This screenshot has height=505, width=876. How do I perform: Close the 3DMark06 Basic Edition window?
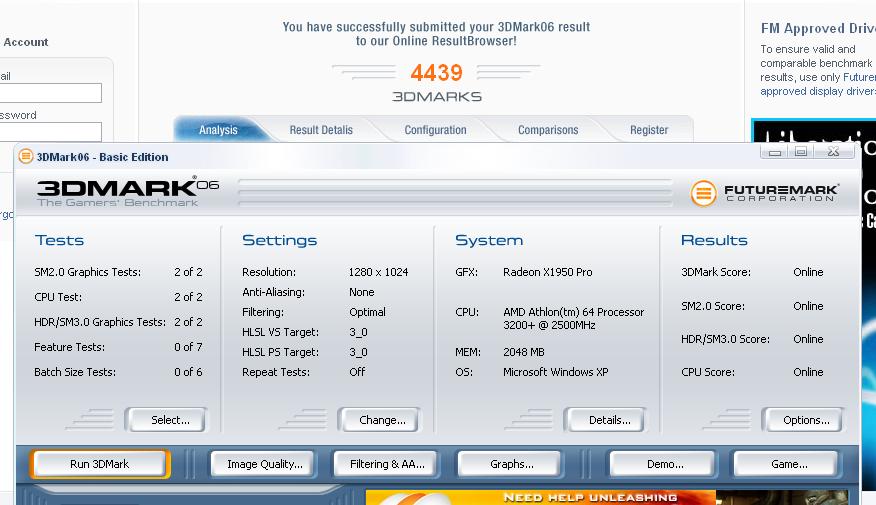click(834, 151)
